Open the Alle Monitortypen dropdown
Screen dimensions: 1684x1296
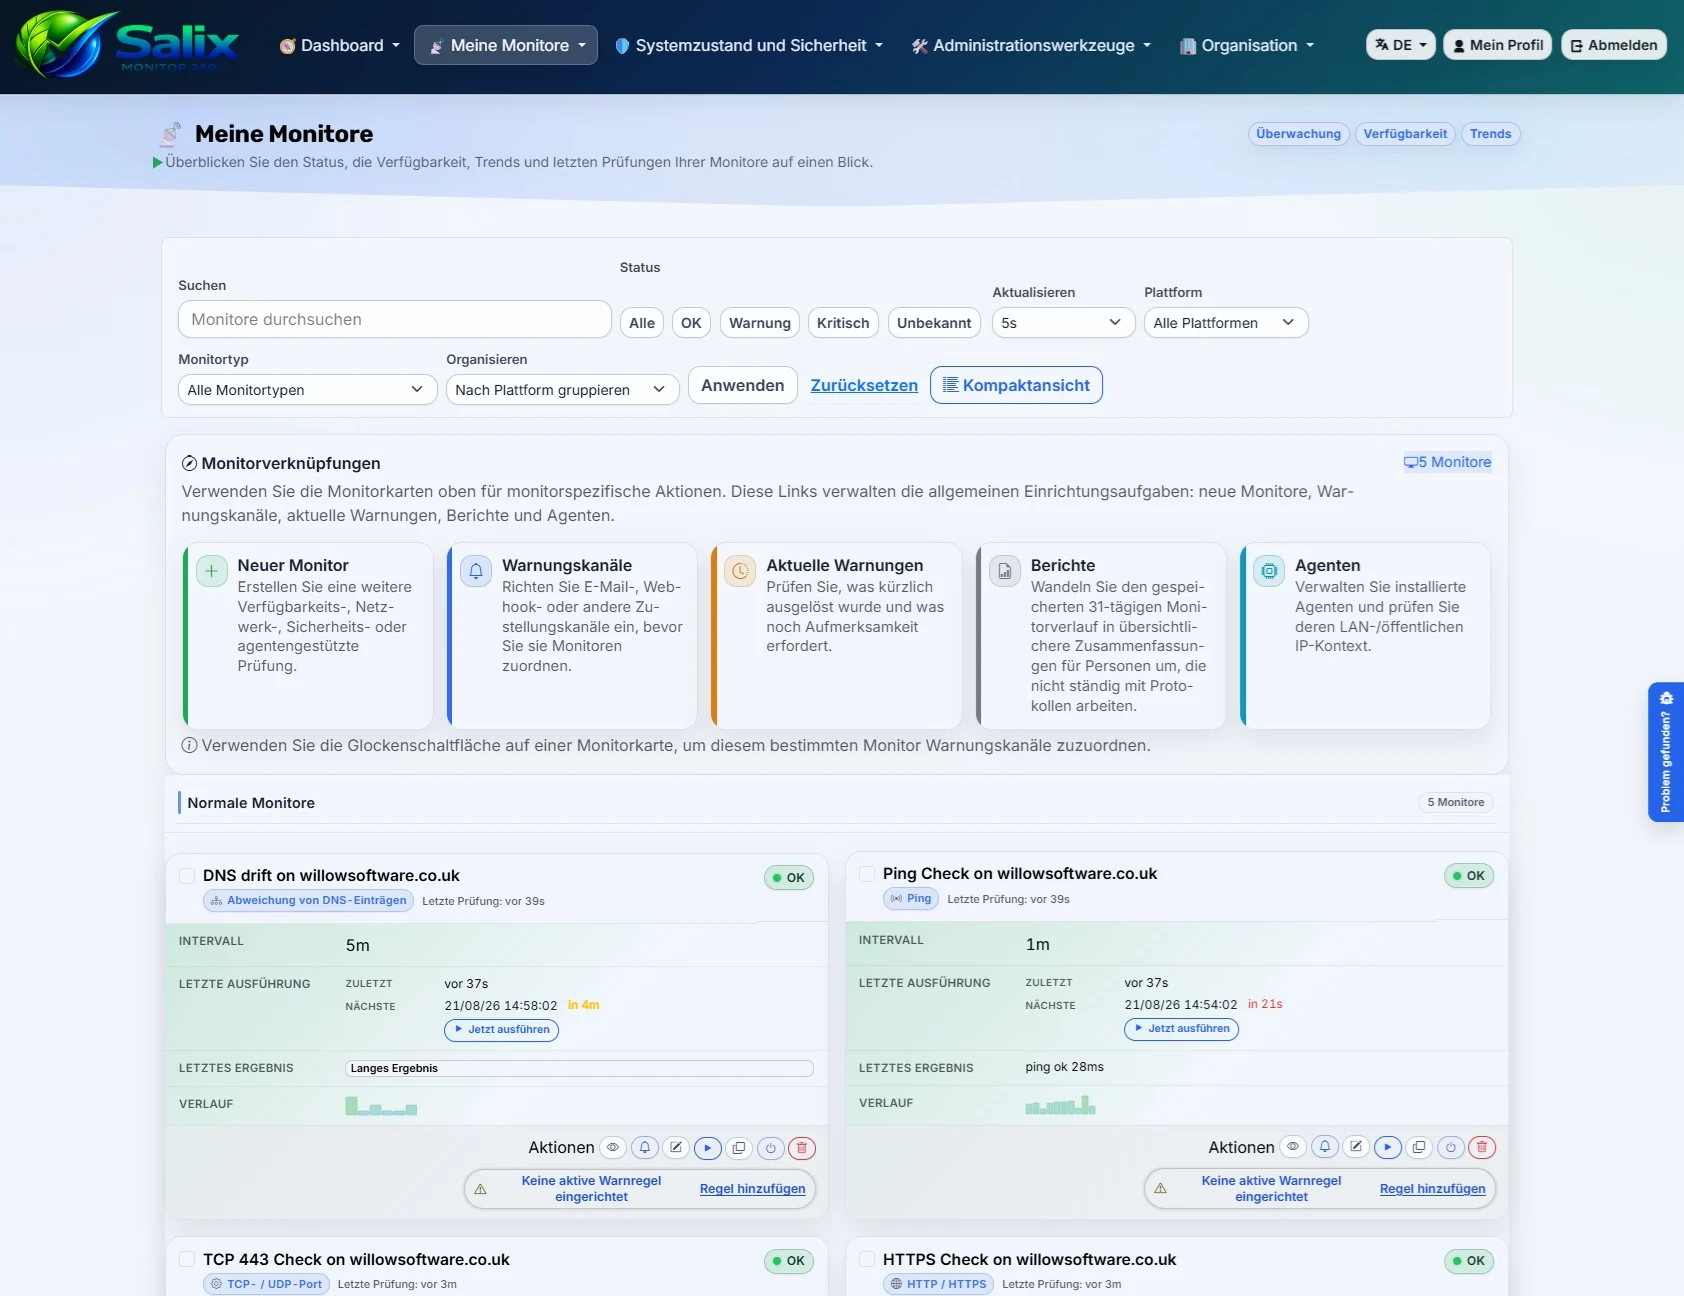[x=307, y=390]
